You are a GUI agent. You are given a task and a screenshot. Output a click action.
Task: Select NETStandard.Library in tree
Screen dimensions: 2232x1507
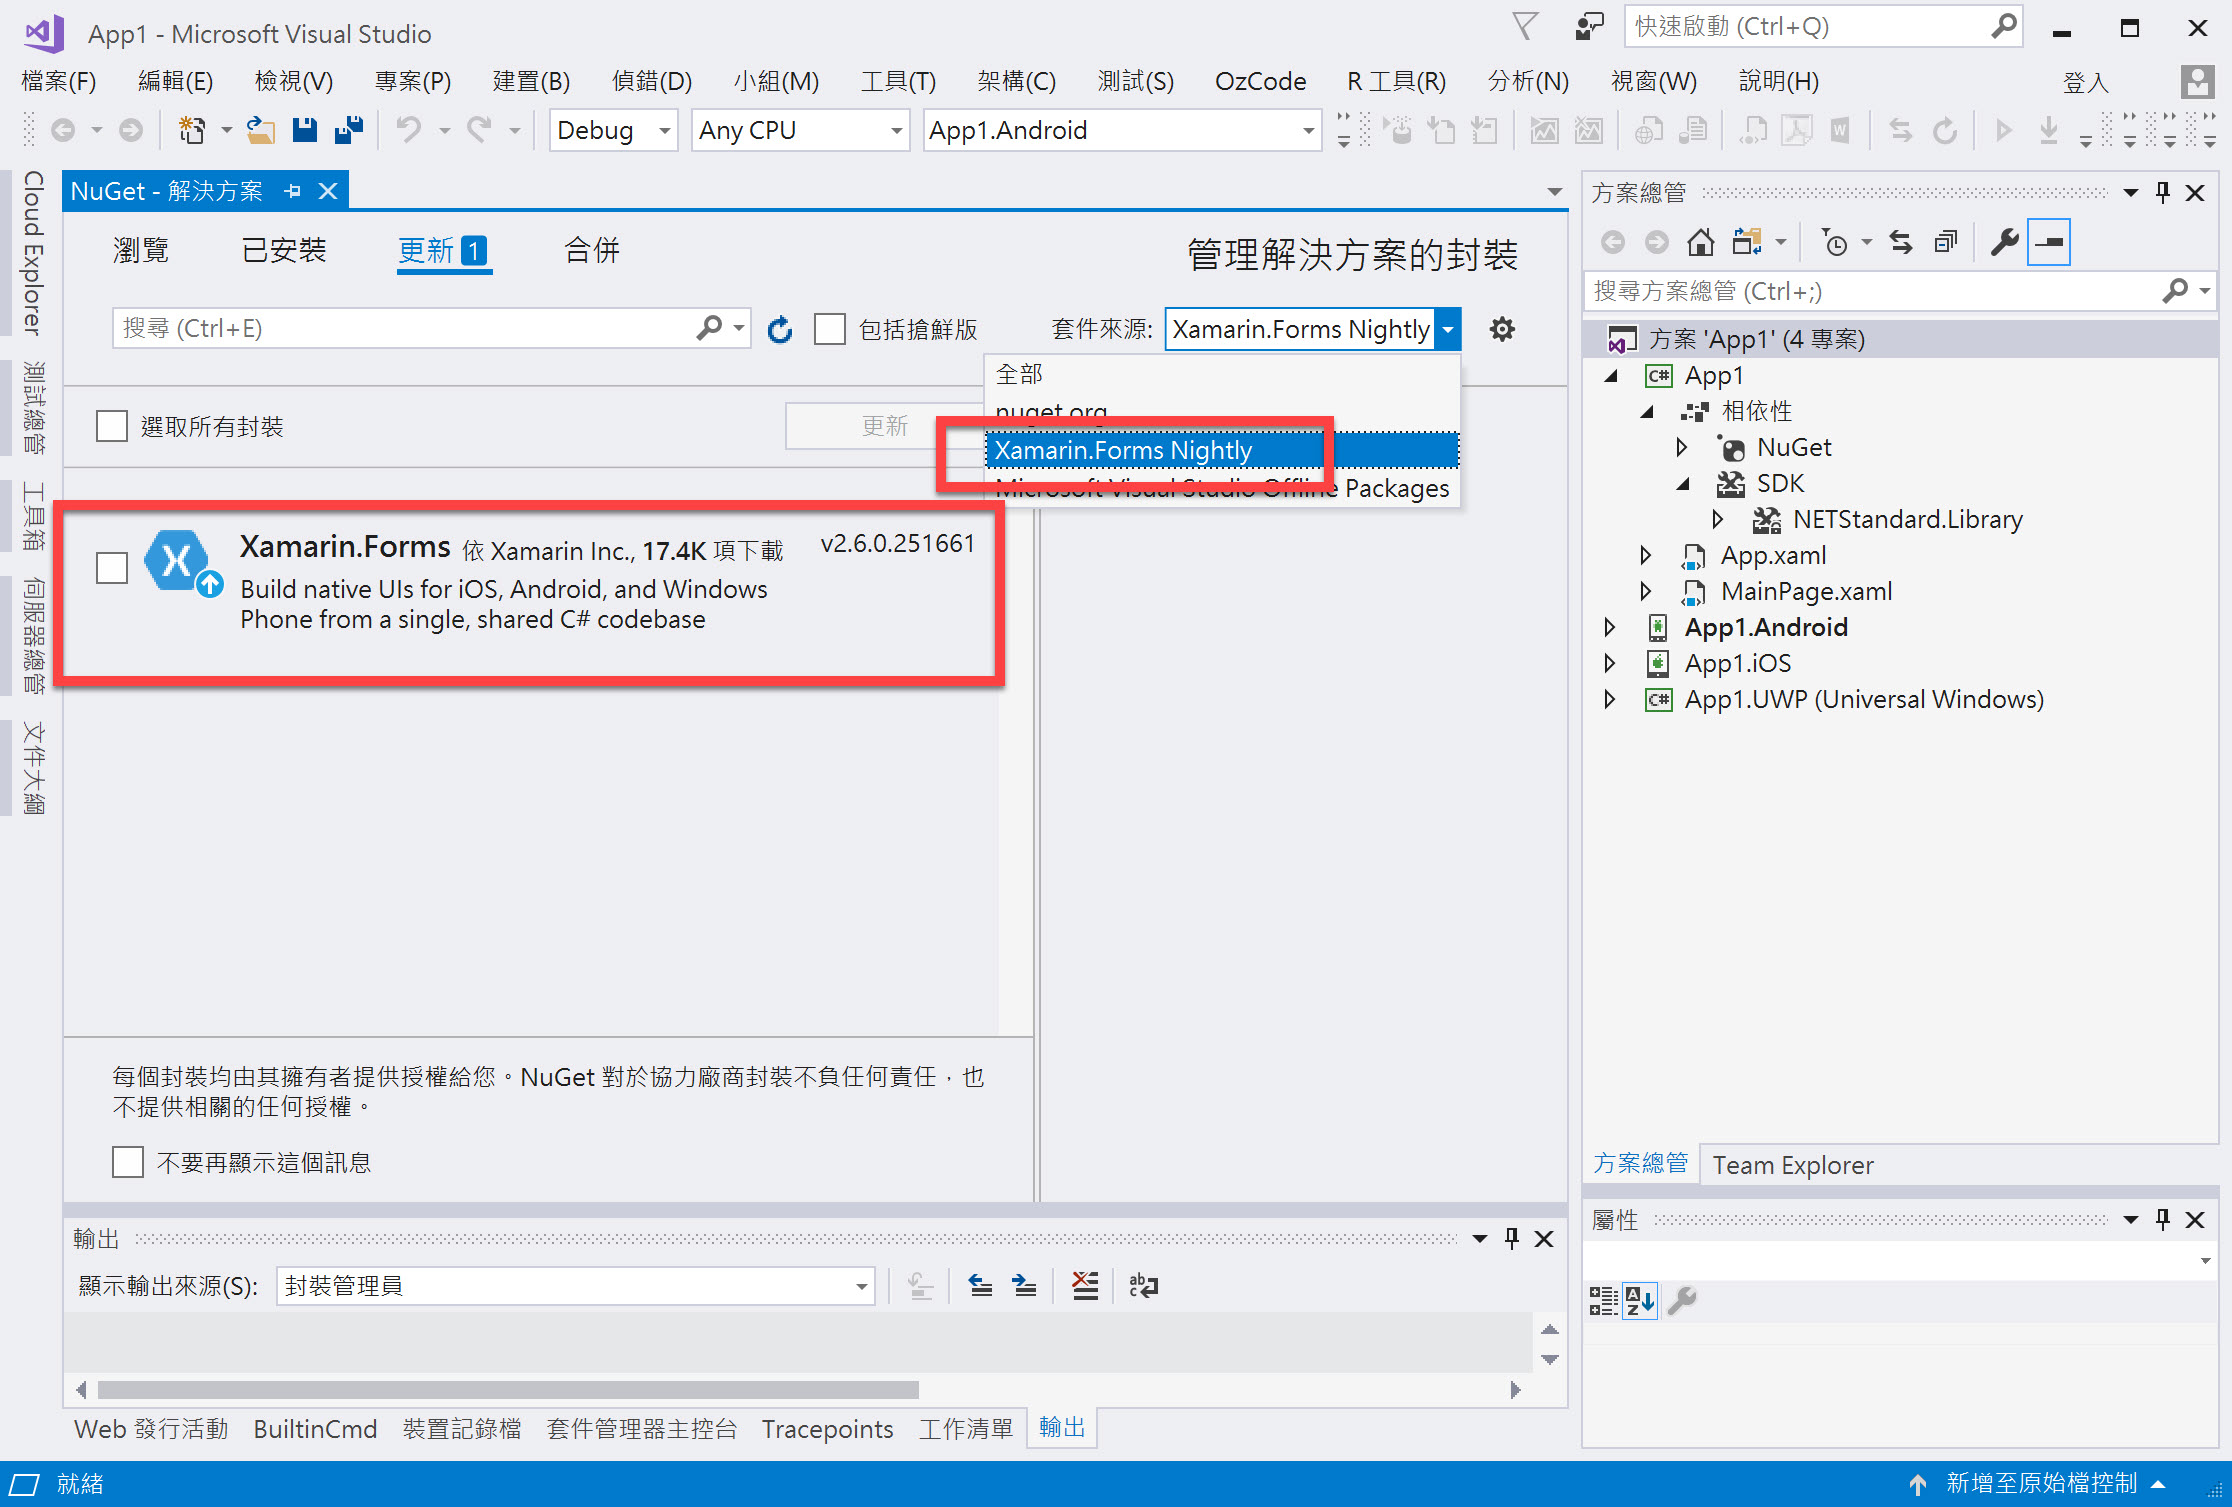click(1907, 519)
